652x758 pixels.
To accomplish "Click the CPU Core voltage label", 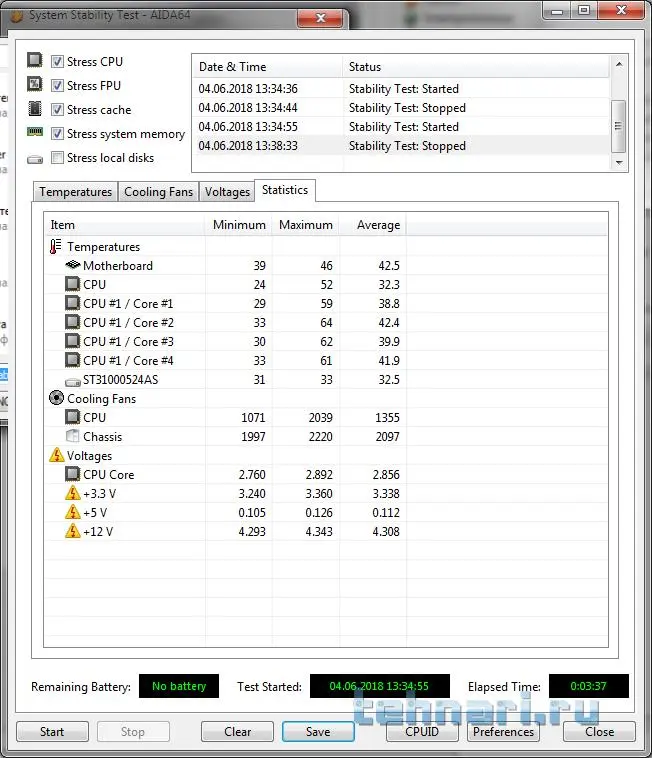I will (x=108, y=475).
